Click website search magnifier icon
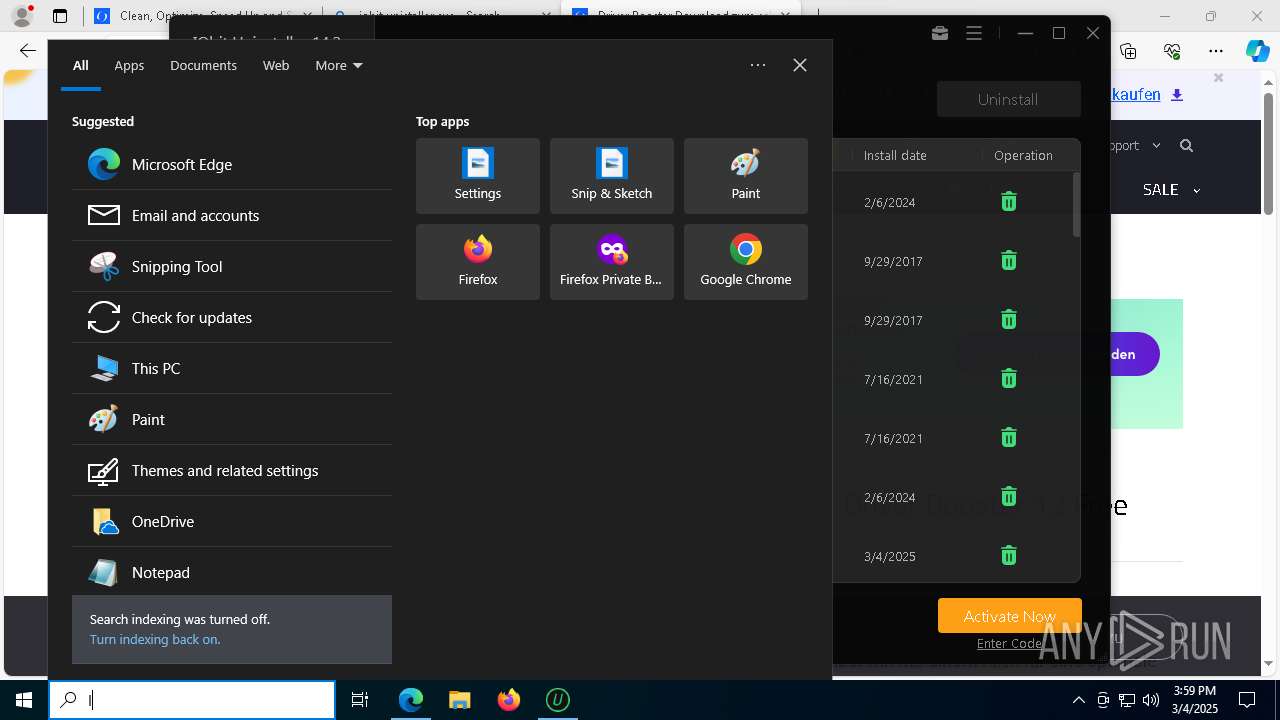The height and width of the screenshot is (720, 1280). click(1187, 146)
